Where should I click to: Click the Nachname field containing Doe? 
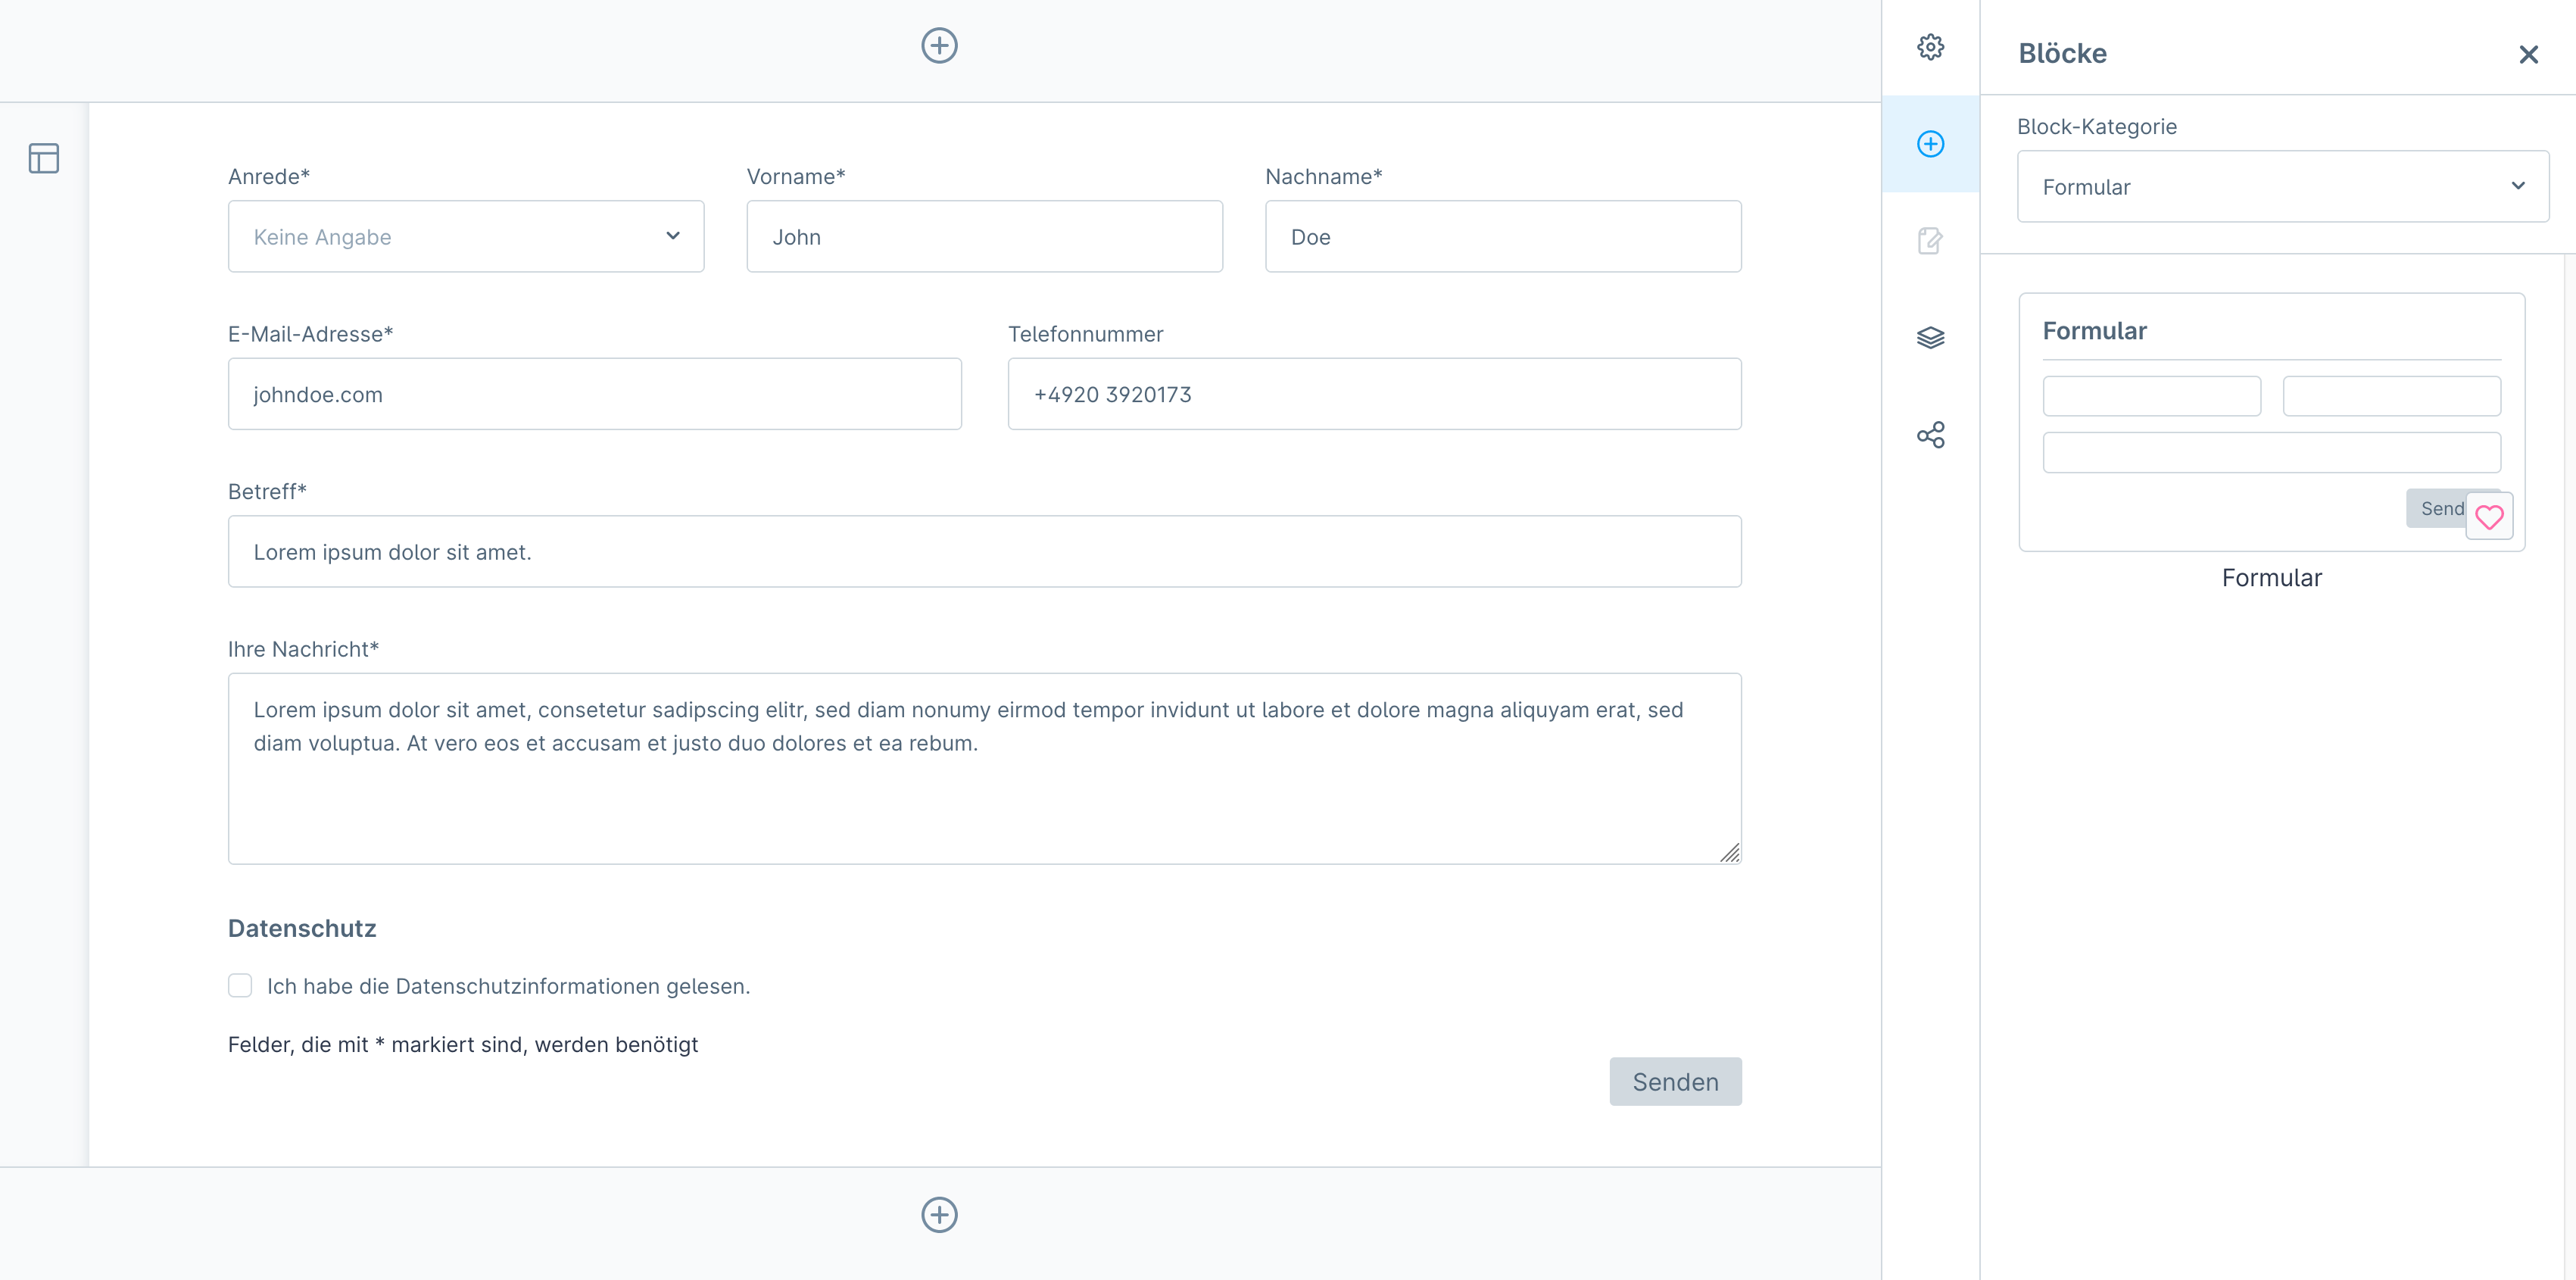tap(1503, 237)
